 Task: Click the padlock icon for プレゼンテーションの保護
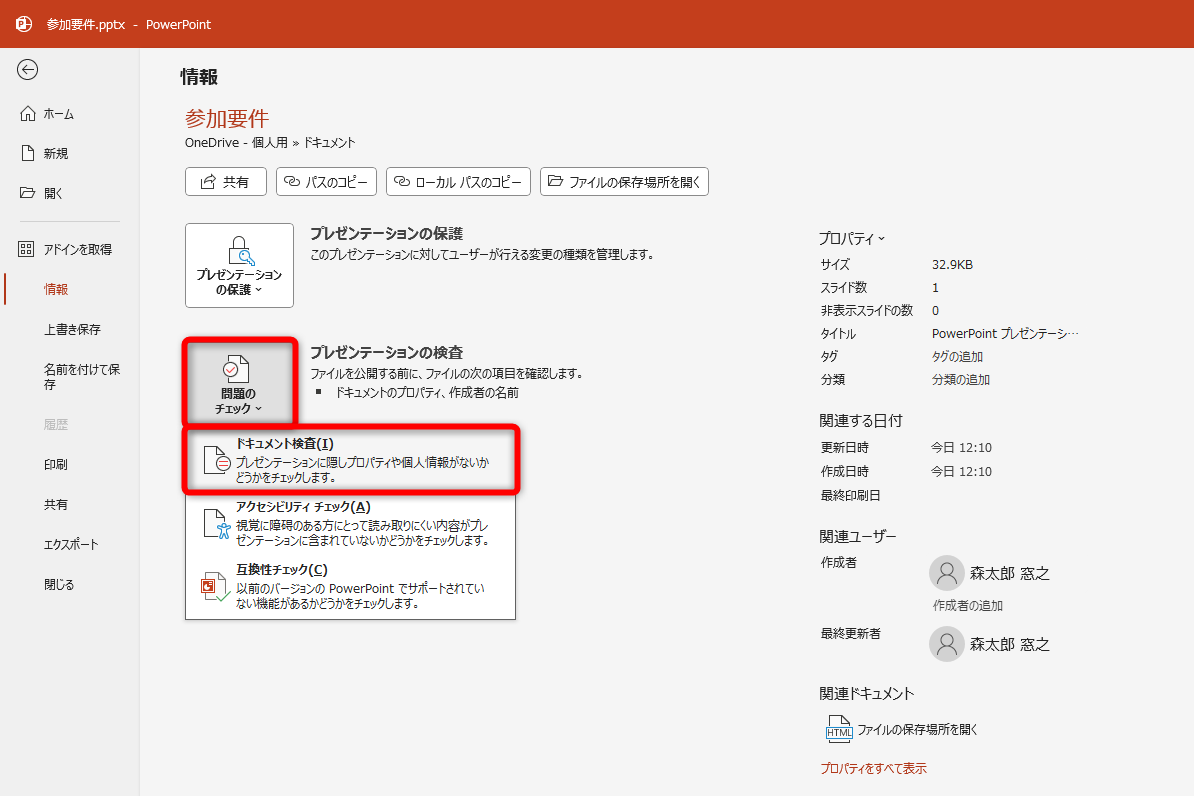tap(239, 250)
